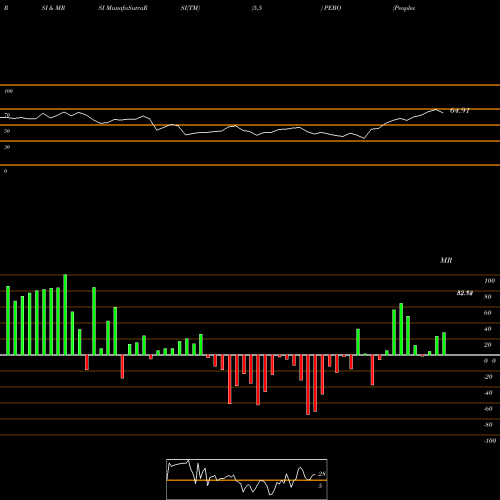Click the RSI axis '100' label on left
The image size is (500, 500).
coord(8,91)
